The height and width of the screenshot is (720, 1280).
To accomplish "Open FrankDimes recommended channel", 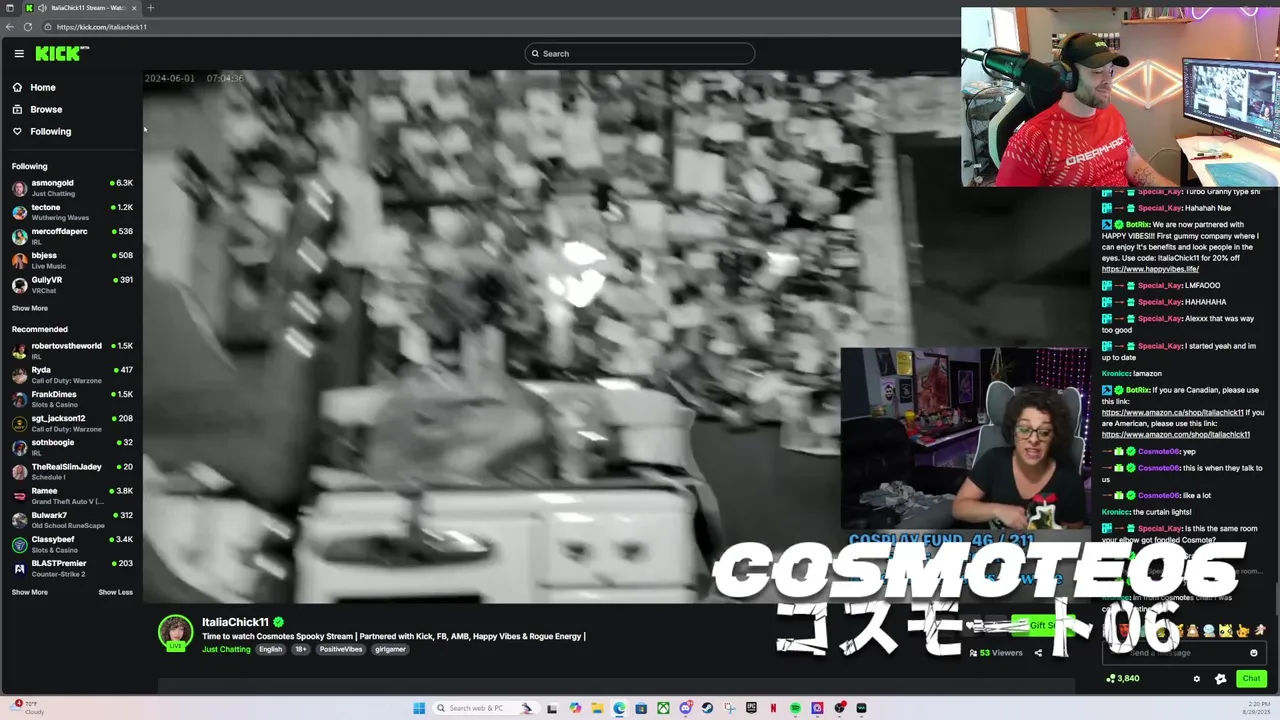I will (x=72, y=398).
